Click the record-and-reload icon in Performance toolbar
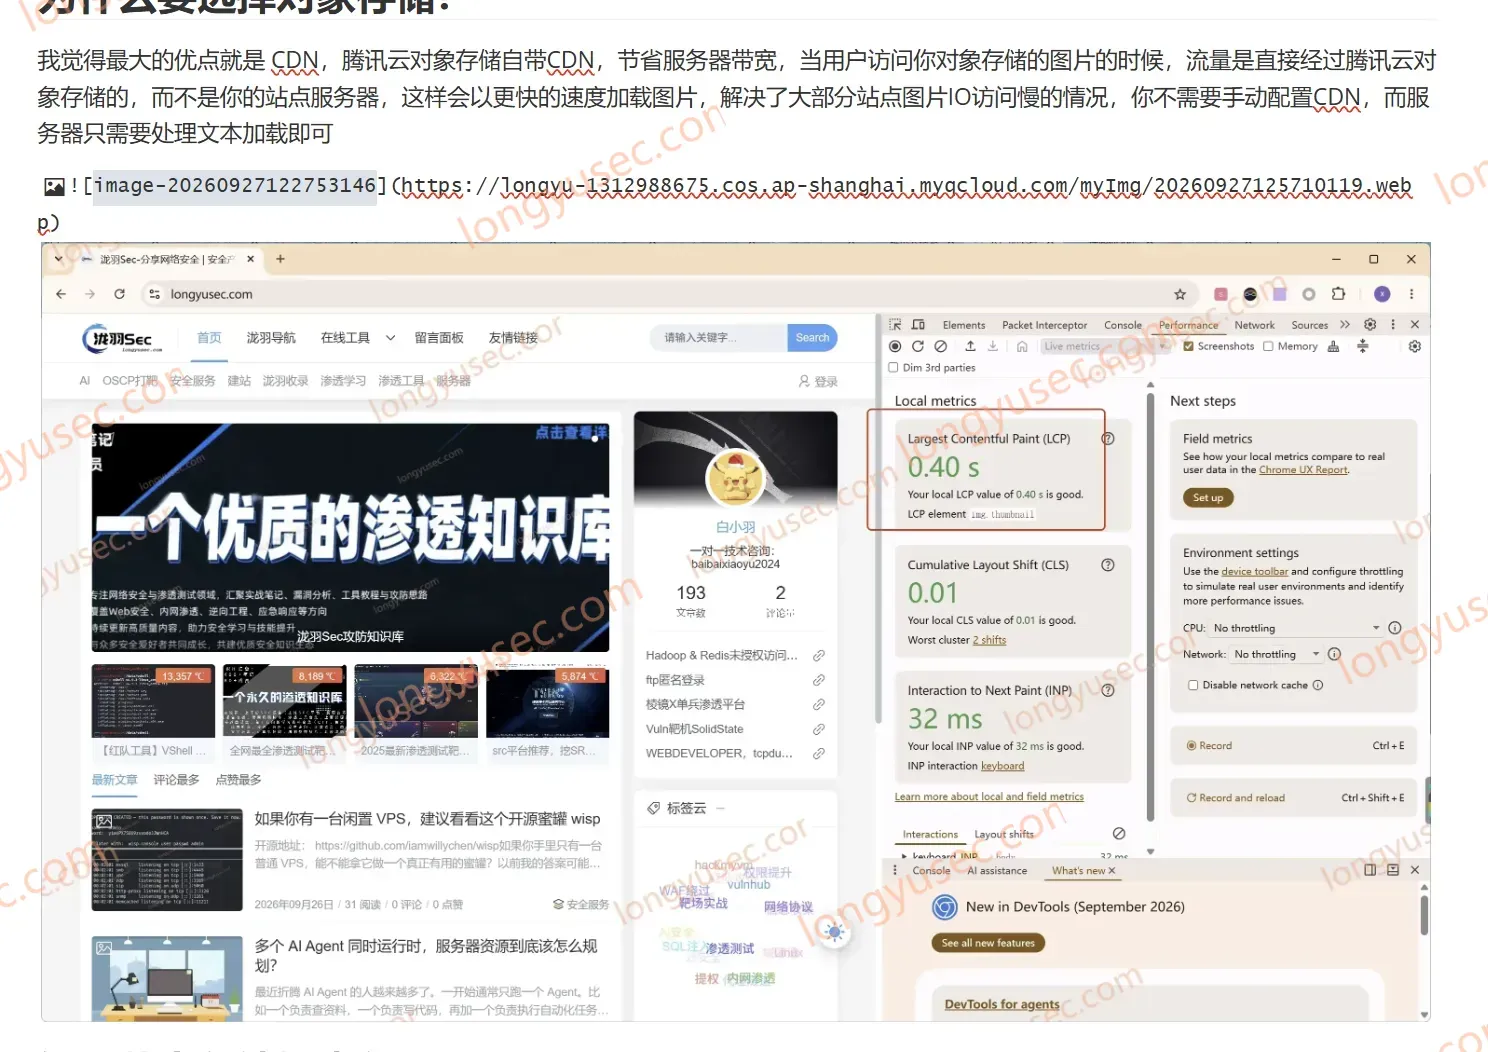Screen dimensions: 1488x1052 (x=918, y=346)
